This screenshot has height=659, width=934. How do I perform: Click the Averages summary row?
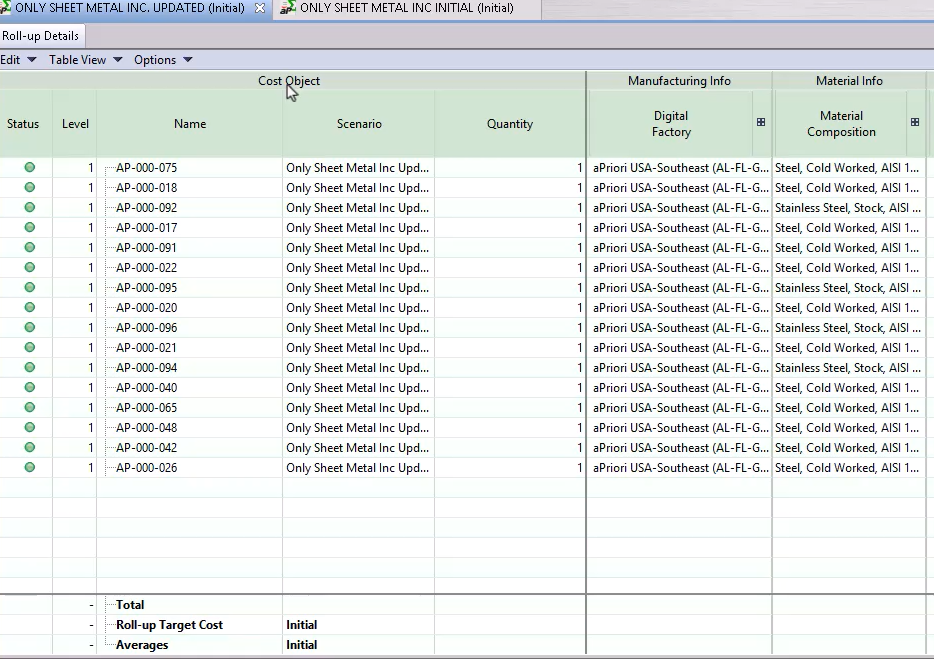click(x=142, y=645)
